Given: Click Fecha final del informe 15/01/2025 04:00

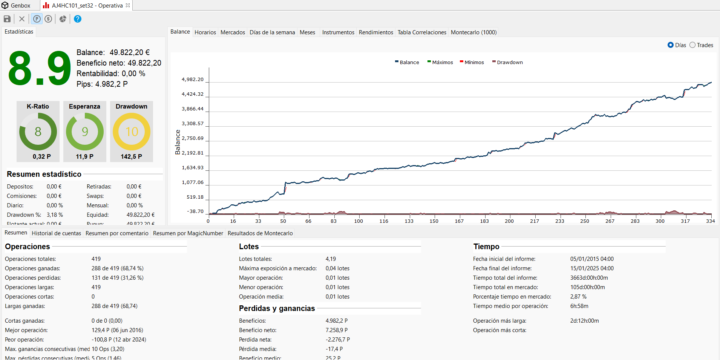Looking at the screenshot, I should (592, 268).
